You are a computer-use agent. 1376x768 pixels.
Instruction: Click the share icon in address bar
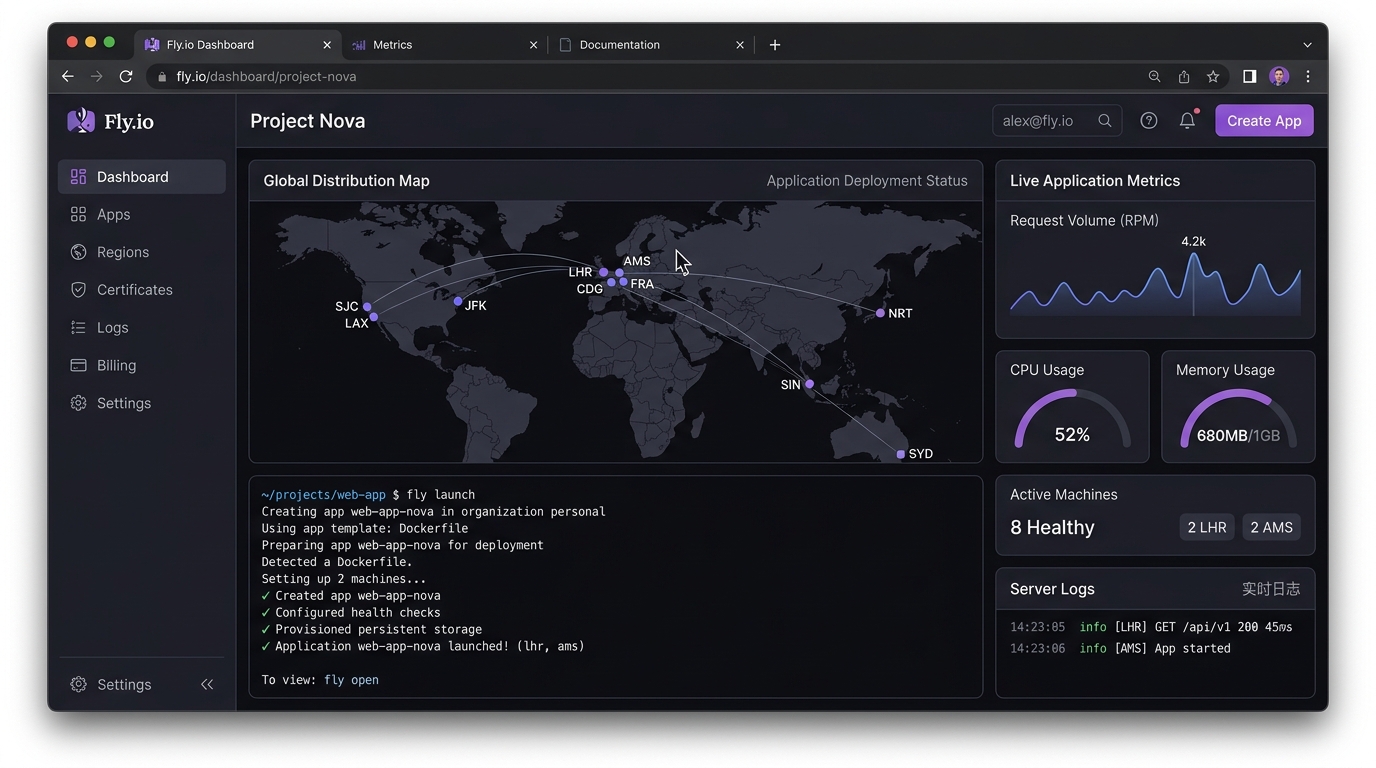tap(1184, 76)
